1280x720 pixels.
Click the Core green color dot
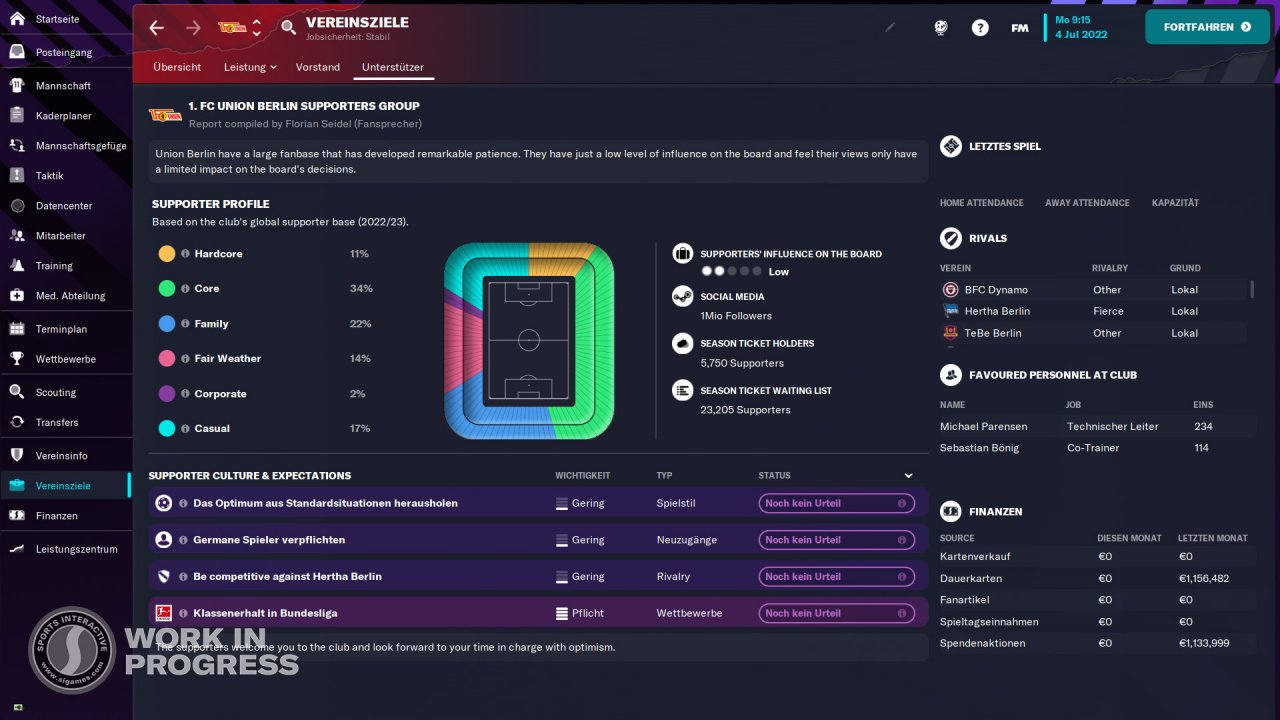coord(167,289)
